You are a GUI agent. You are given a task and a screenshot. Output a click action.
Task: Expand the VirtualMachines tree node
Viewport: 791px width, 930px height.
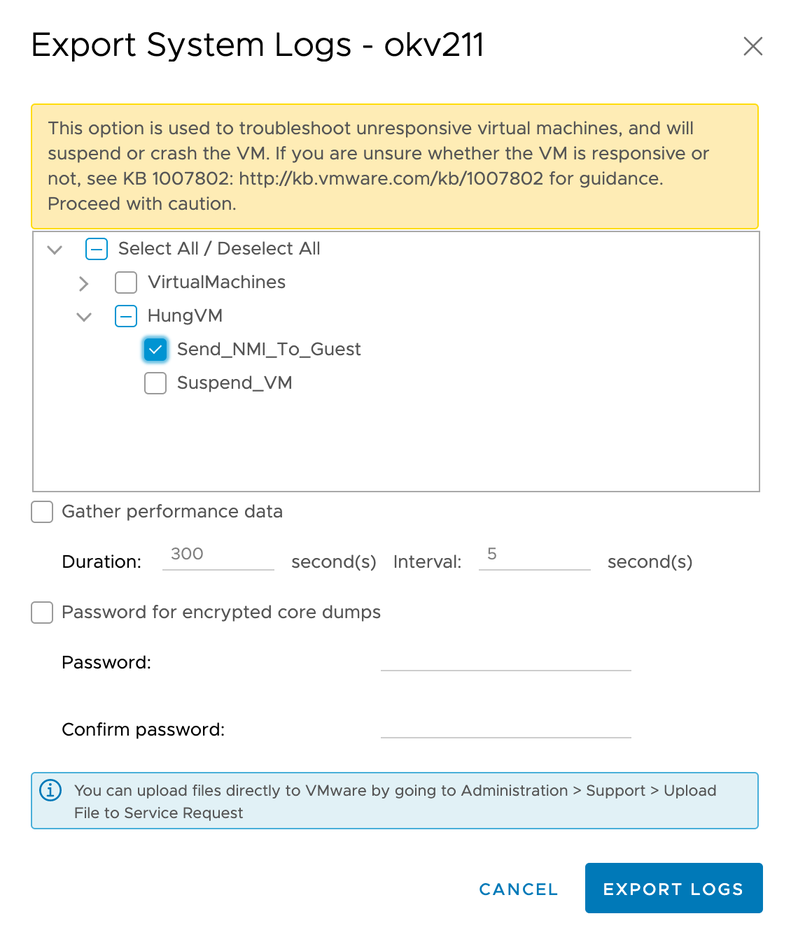click(x=84, y=282)
